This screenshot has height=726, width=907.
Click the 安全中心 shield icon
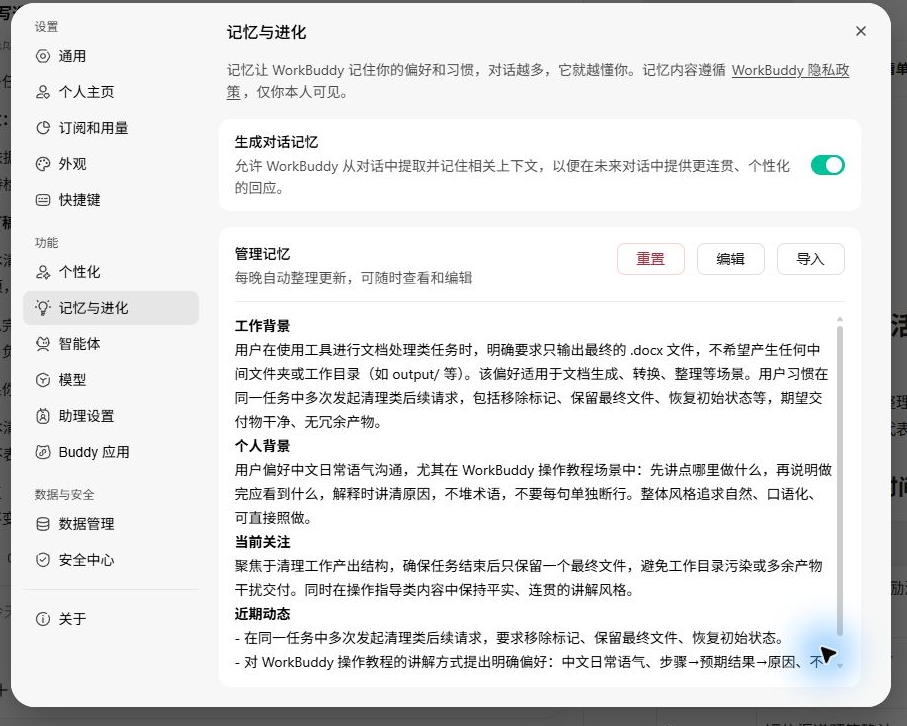(43, 560)
